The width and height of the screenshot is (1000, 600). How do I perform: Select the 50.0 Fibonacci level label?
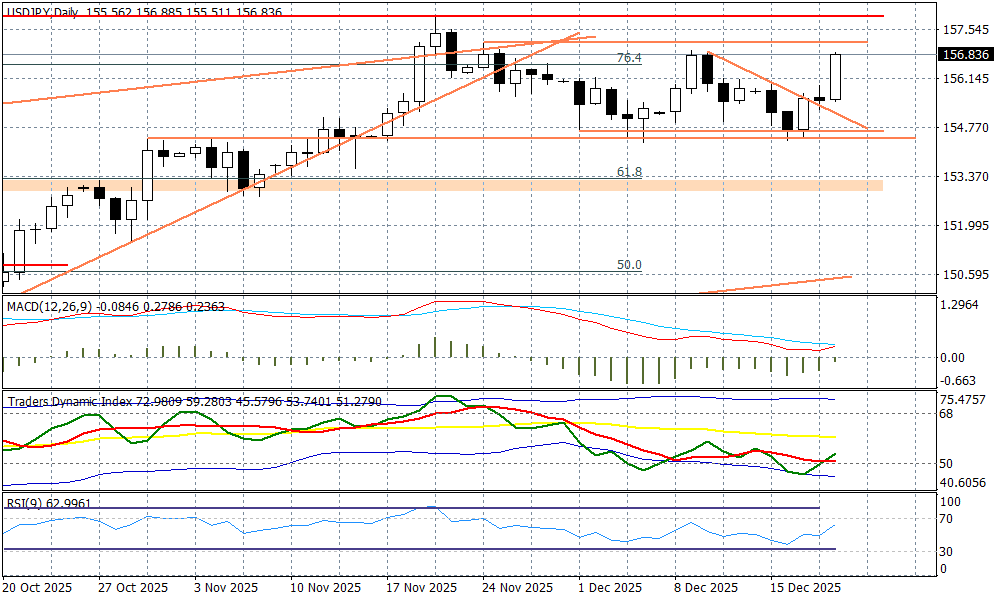[x=628, y=265]
